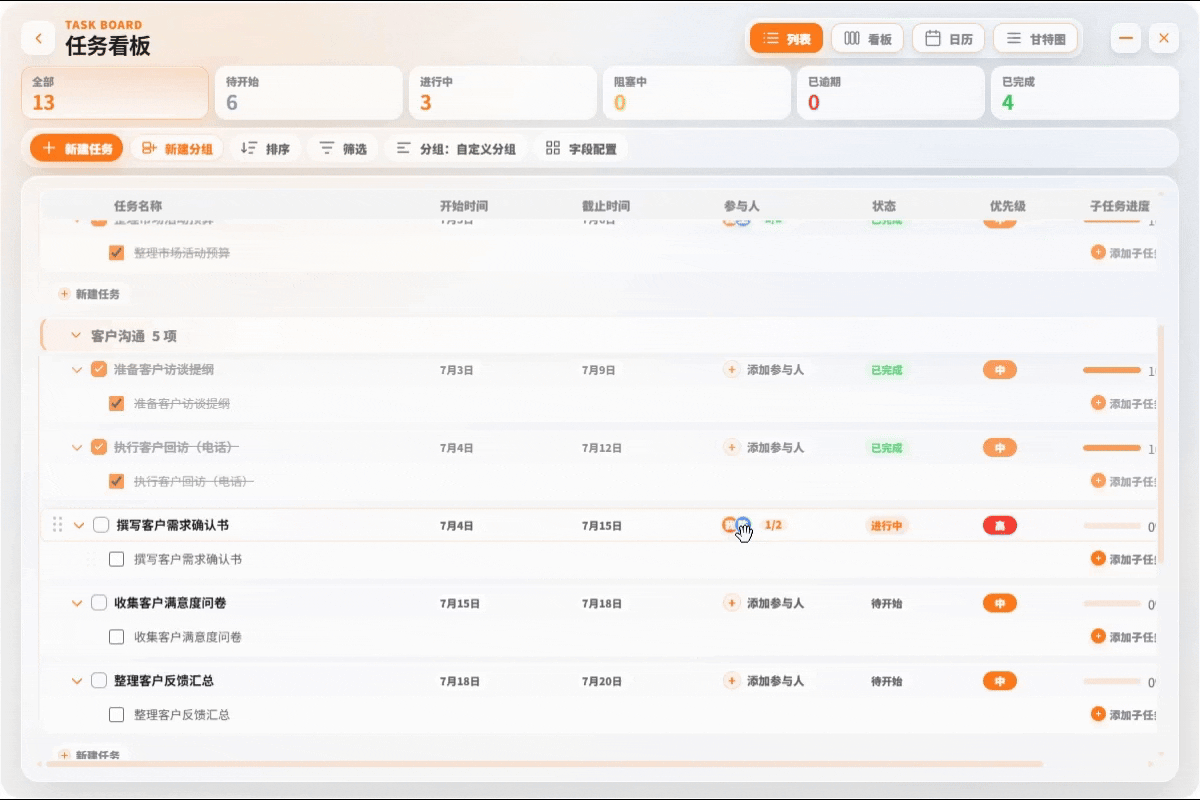Collapse 准备客户访谈提纲 parent task
Viewport: 1200px width, 800px height.
(x=77, y=370)
